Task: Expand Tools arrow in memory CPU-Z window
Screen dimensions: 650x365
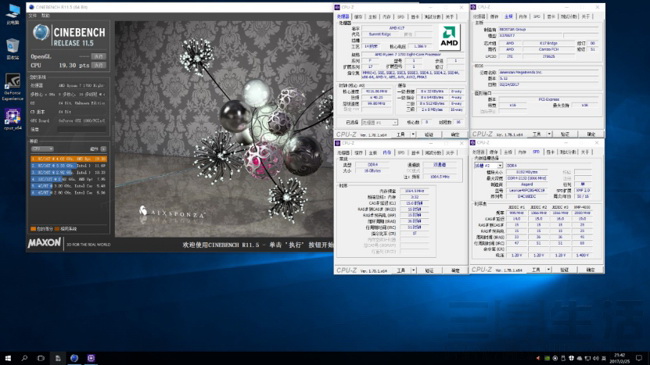Action: 413,270
